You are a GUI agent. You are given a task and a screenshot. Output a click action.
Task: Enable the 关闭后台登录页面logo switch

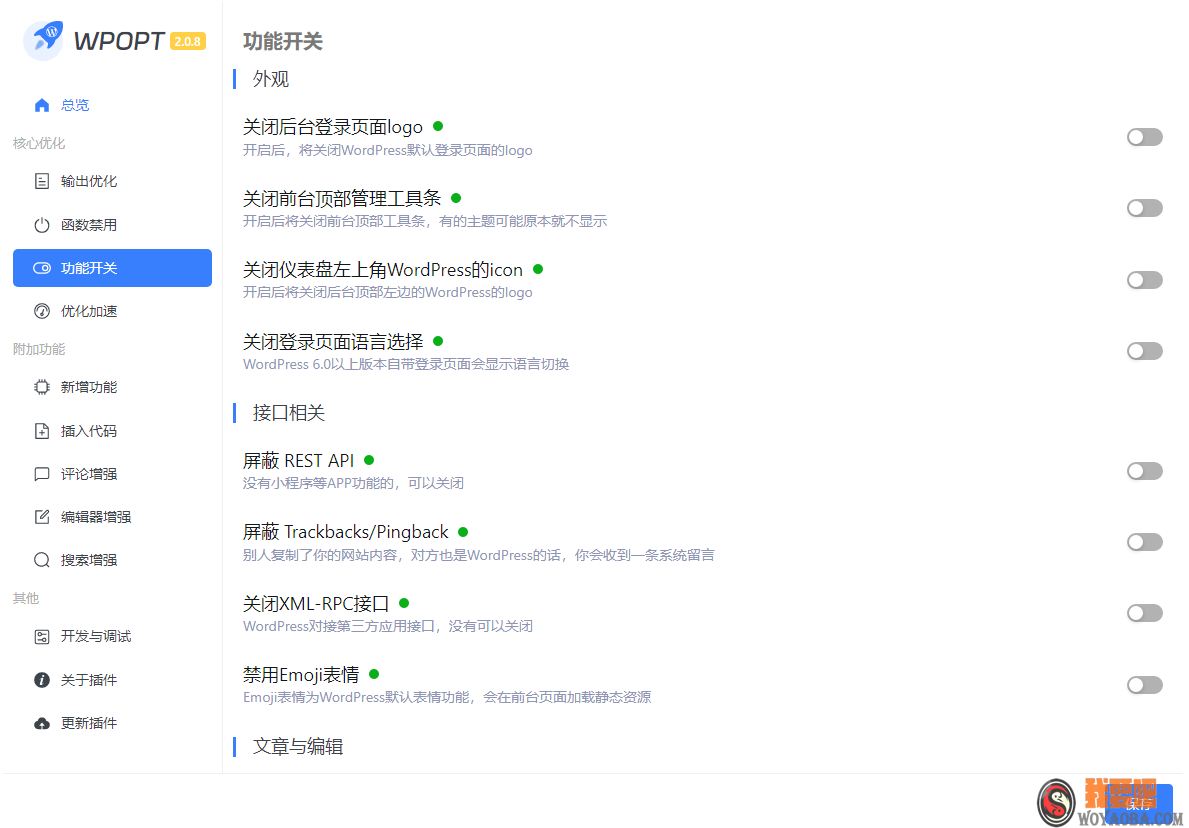1144,137
